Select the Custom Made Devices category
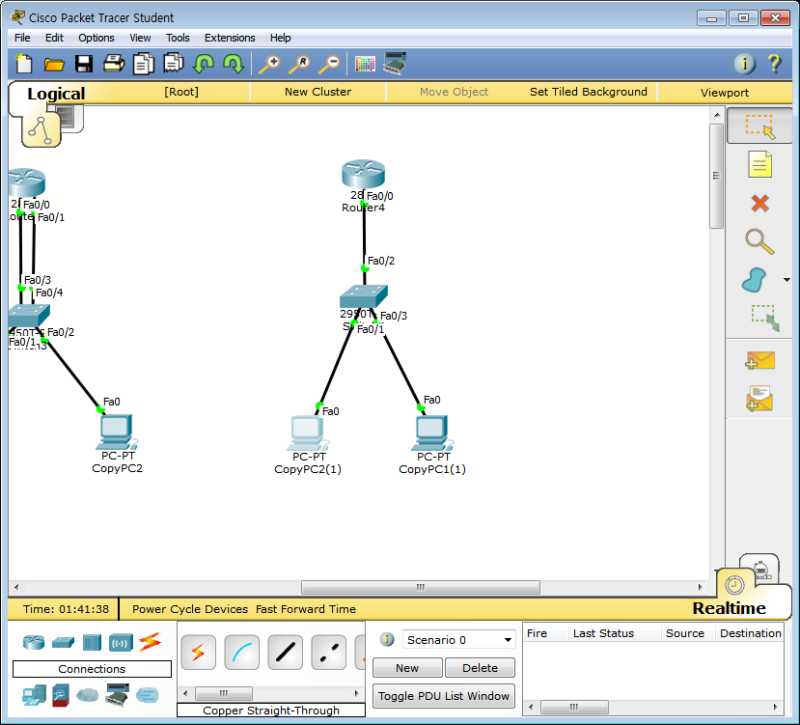The image size is (800, 725). [117, 695]
